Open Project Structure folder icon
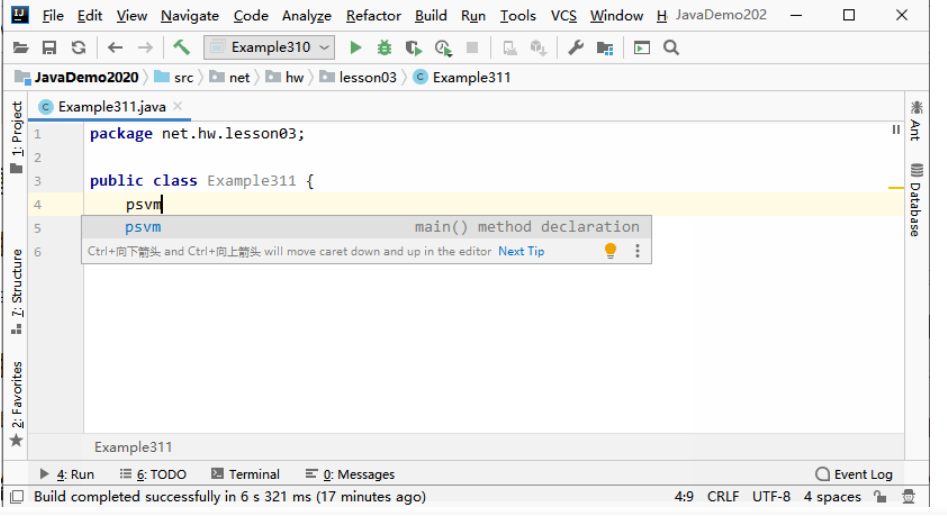Image resolution: width=947 pixels, height=516 pixels. click(605, 48)
